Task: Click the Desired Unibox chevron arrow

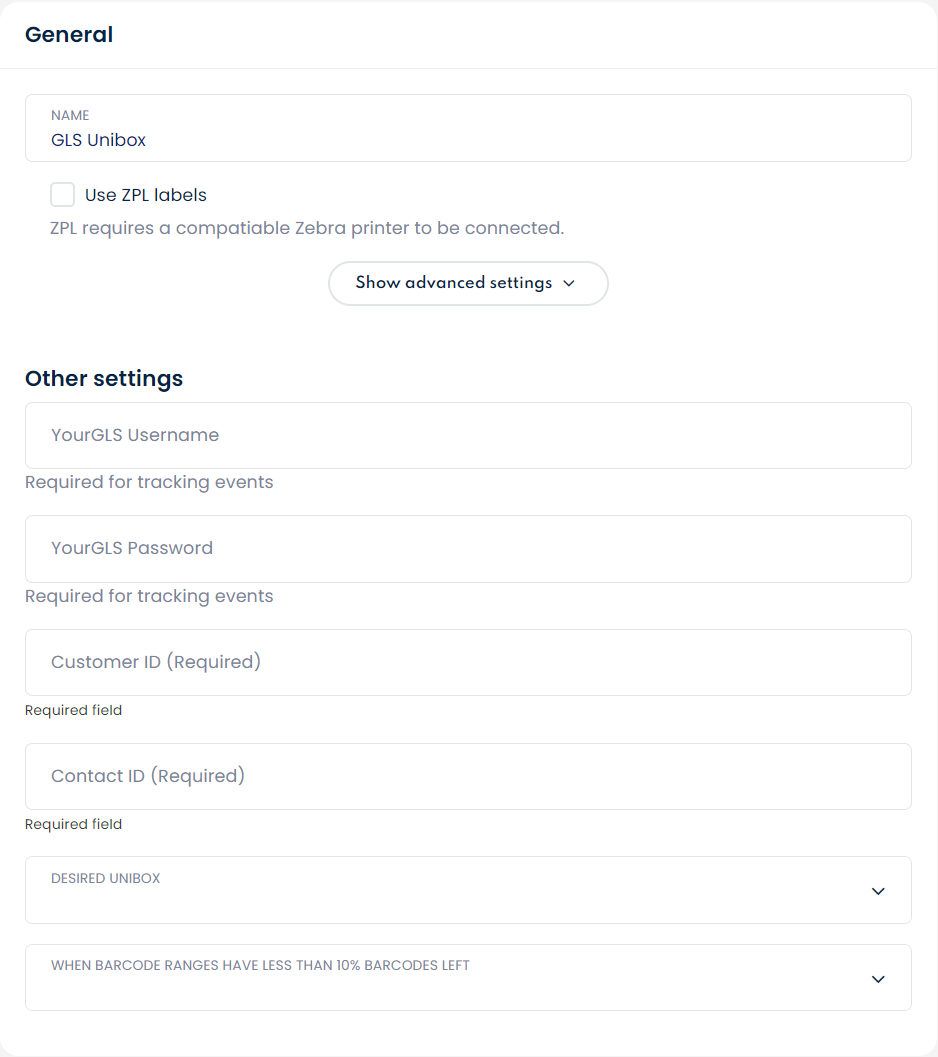Action: tap(878, 891)
